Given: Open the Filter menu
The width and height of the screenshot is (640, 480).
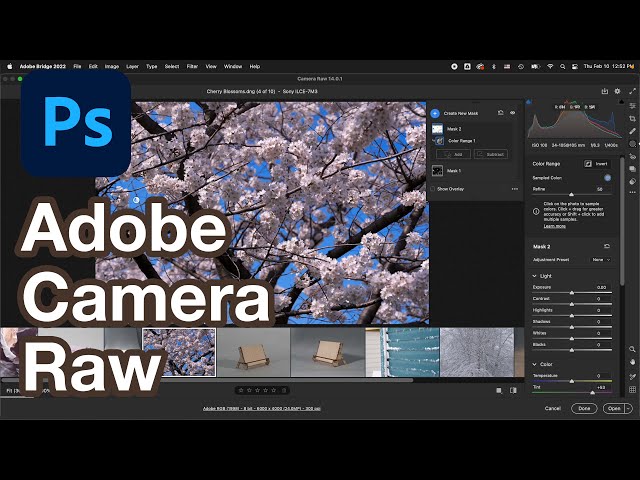Looking at the screenshot, I should coord(192,66).
